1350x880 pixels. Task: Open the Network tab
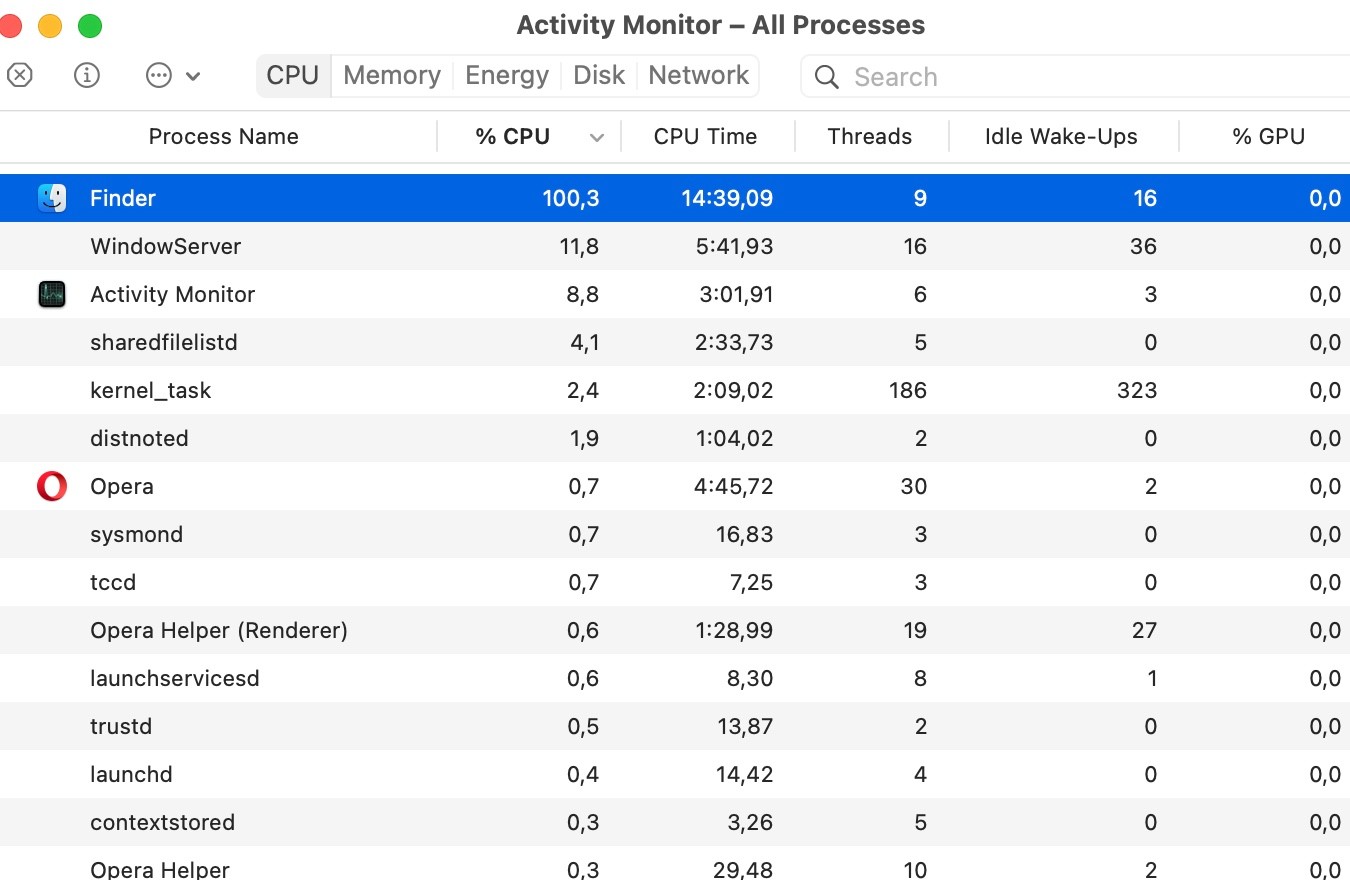698,74
